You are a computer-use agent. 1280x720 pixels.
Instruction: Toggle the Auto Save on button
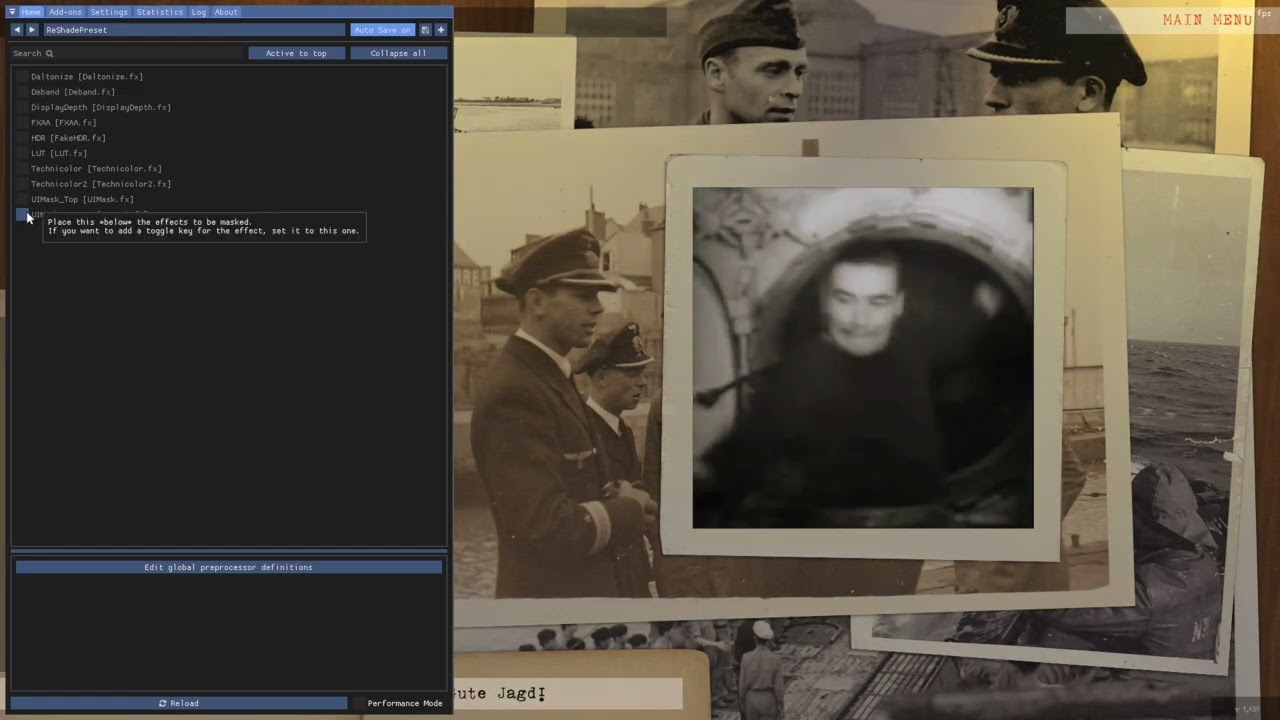coord(383,30)
